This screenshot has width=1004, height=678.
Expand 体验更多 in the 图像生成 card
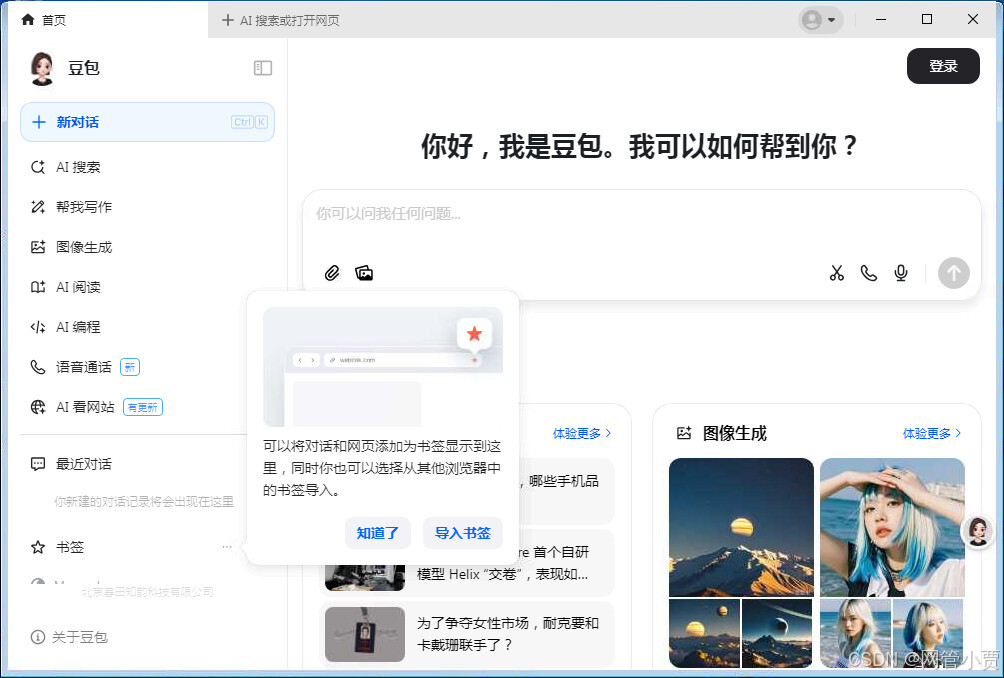[932, 433]
